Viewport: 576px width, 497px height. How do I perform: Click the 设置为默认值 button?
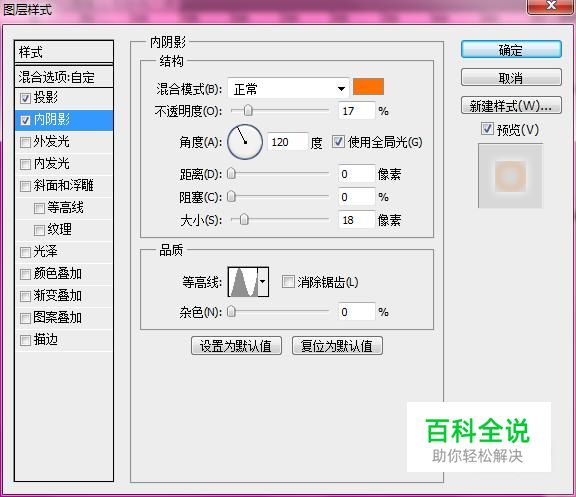[x=236, y=346]
